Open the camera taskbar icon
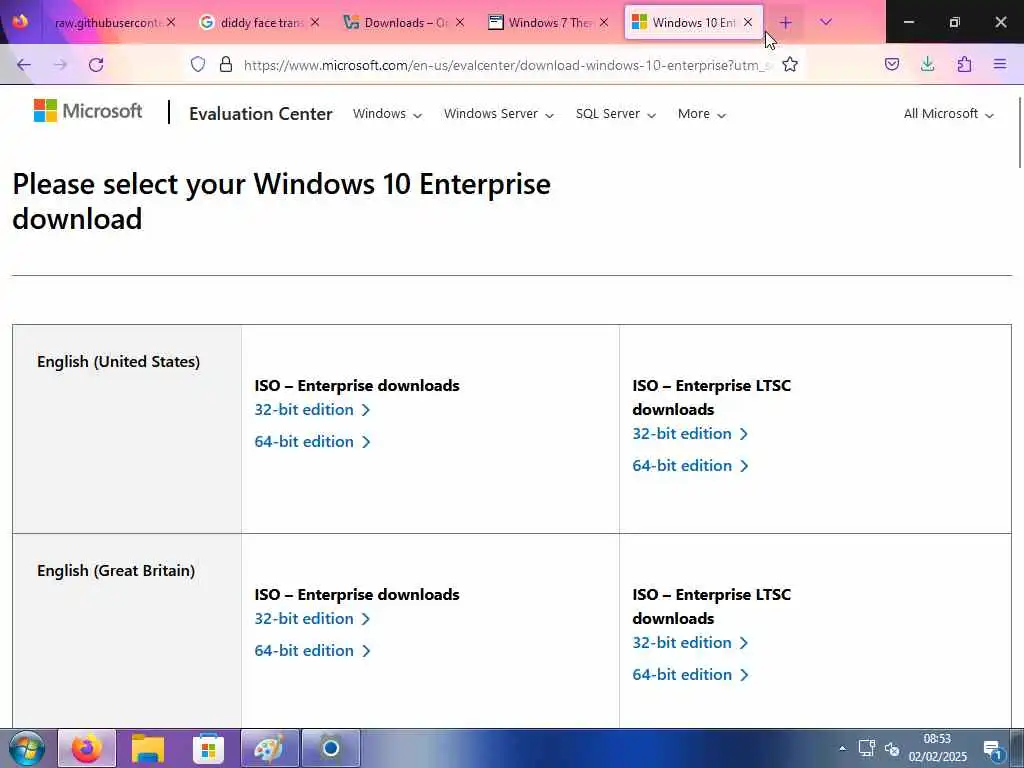 tap(330, 748)
